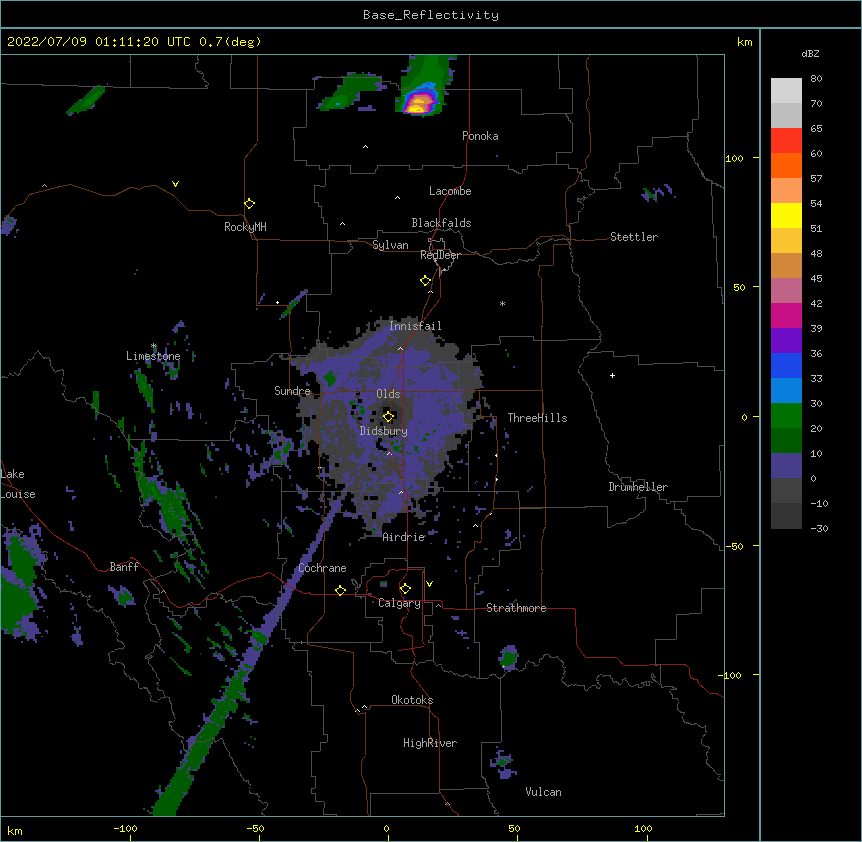
Task: Click the red 60-65 dBZ legend swatch
Action: [x=786, y=140]
